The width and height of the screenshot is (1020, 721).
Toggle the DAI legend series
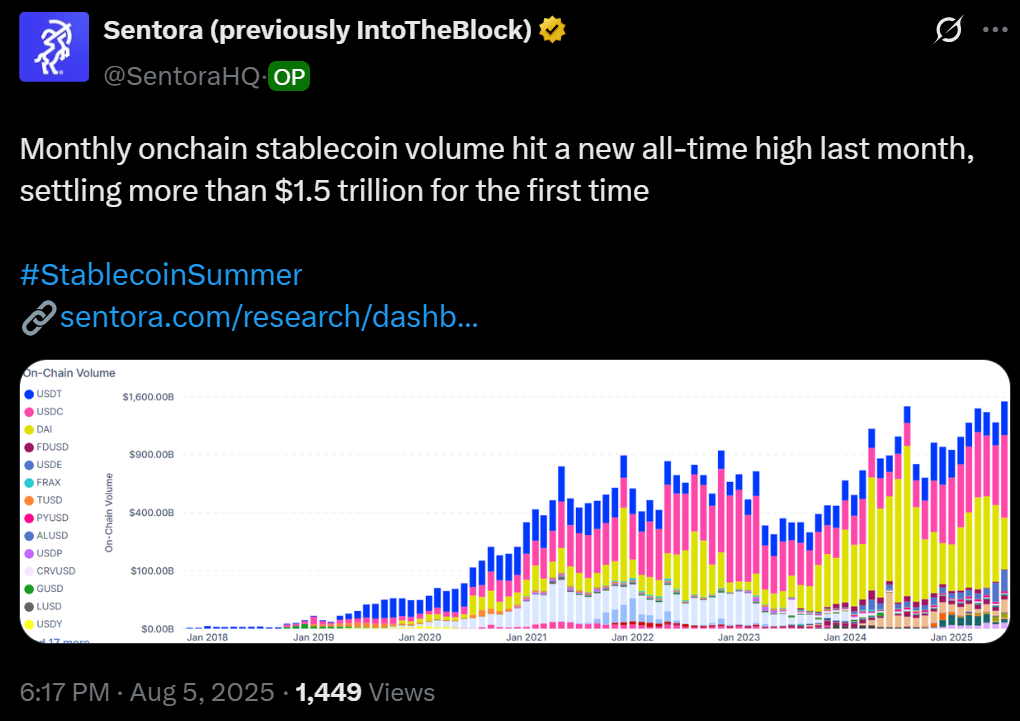pyautogui.click(x=38, y=429)
